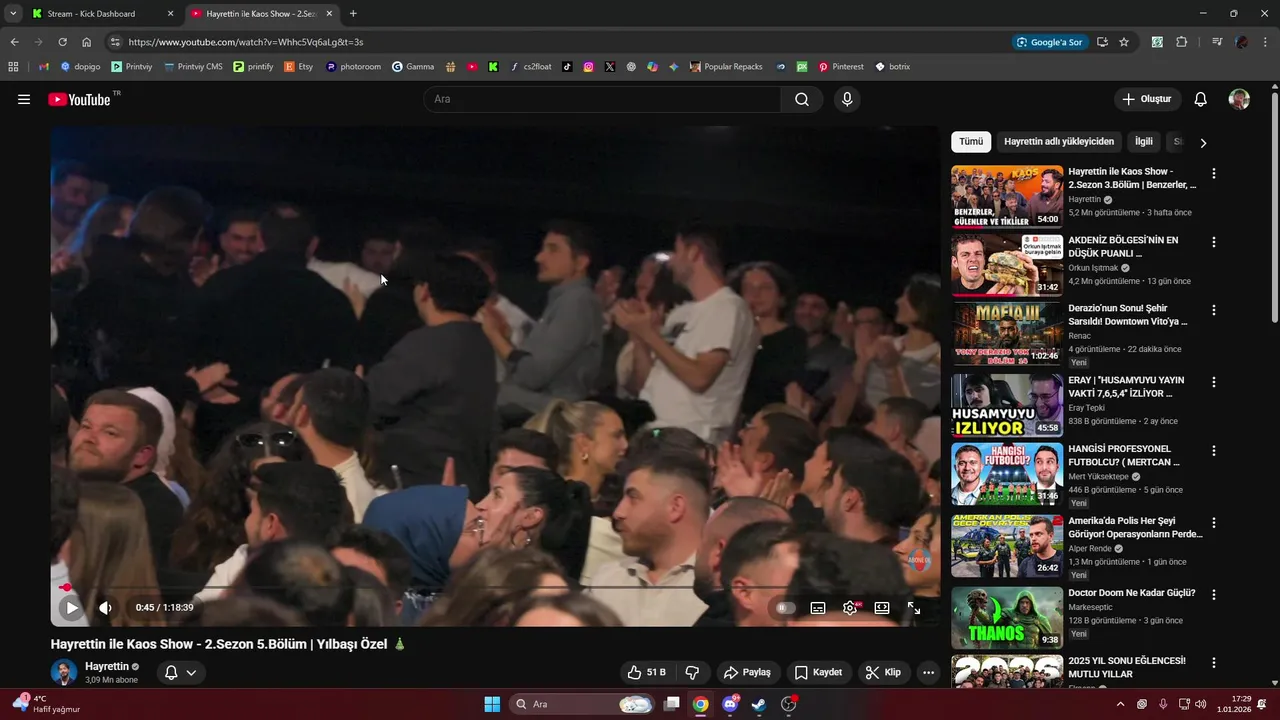Go back to previous page
The image size is (1280, 720).
[x=14, y=42]
